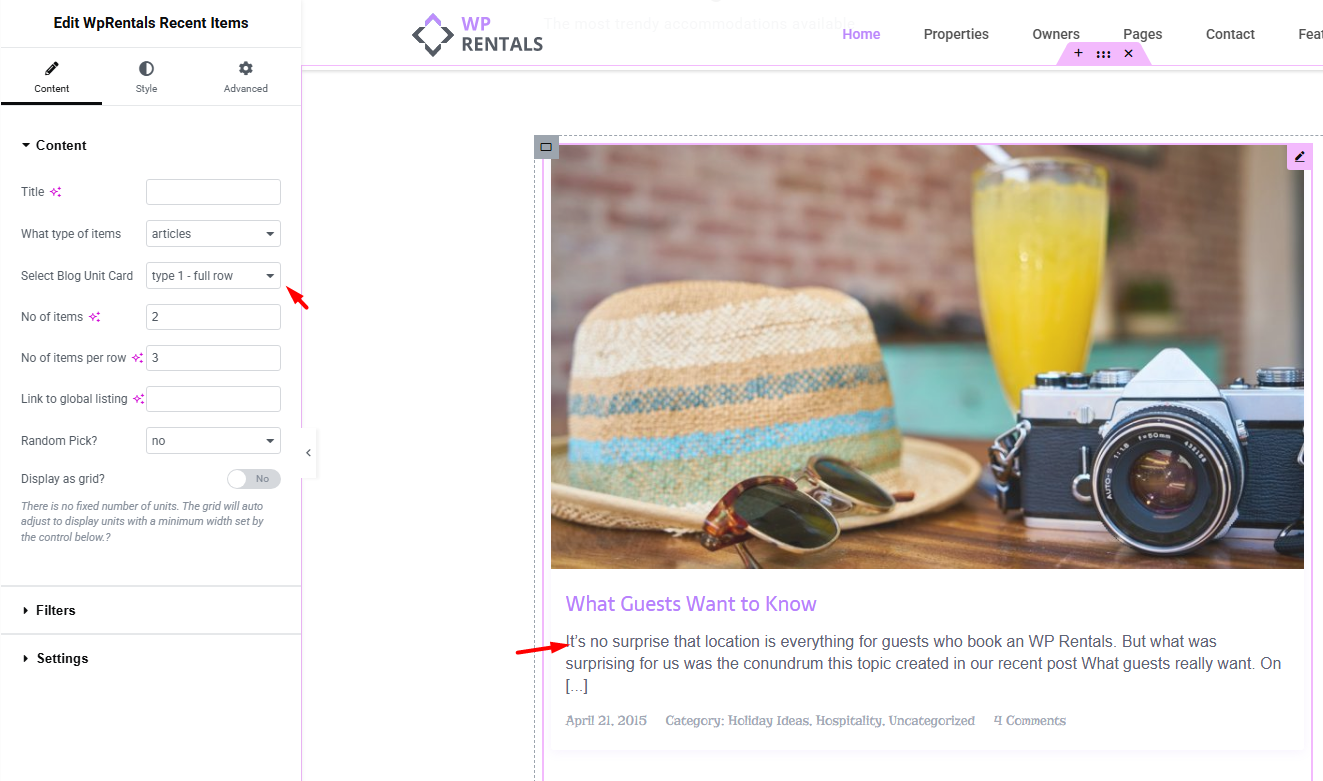Expand the Filters section
The width and height of the screenshot is (1323, 781).
click(55, 610)
